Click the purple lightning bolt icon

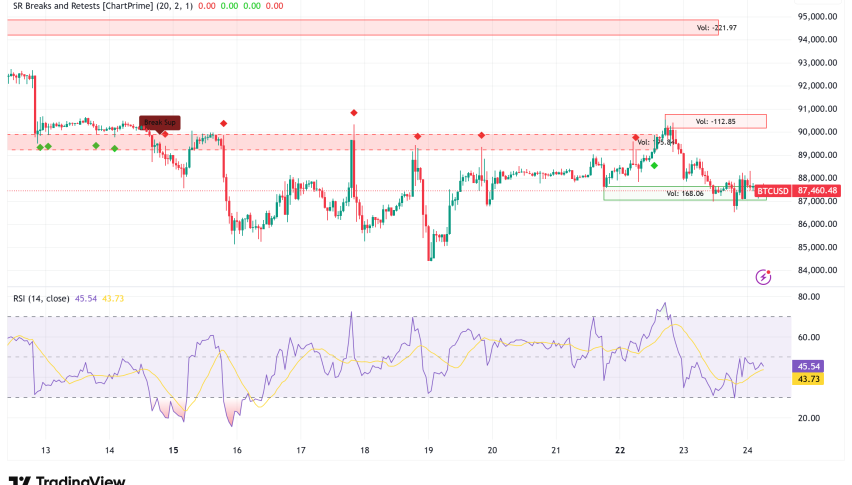[x=763, y=276]
